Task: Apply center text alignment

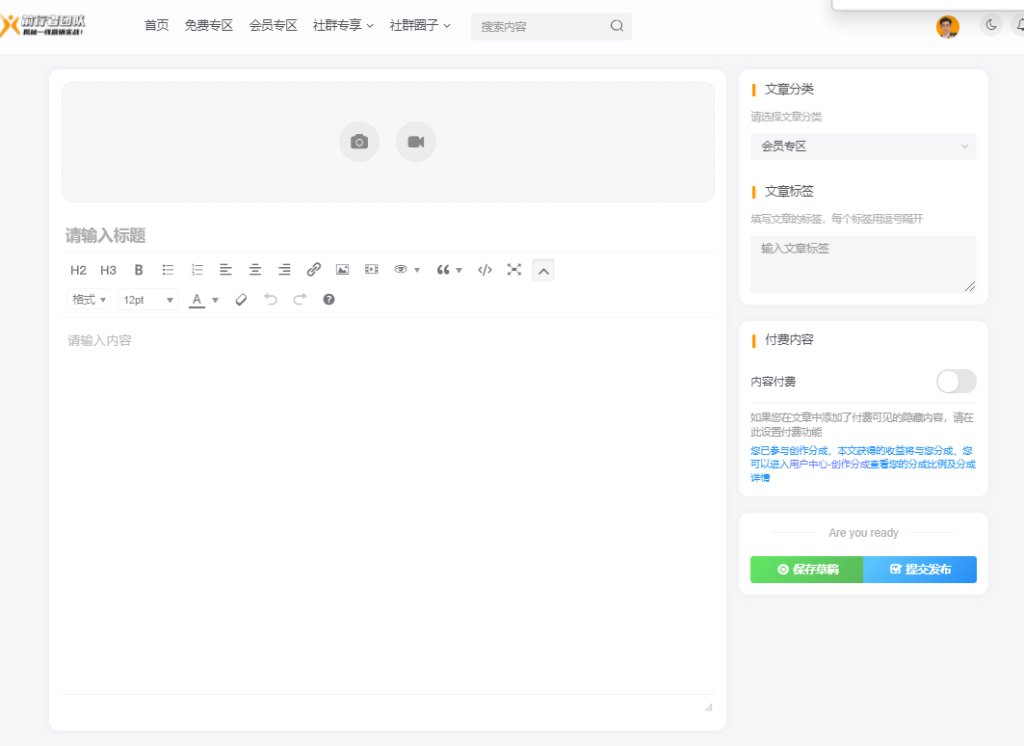Action: click(254, 269)
